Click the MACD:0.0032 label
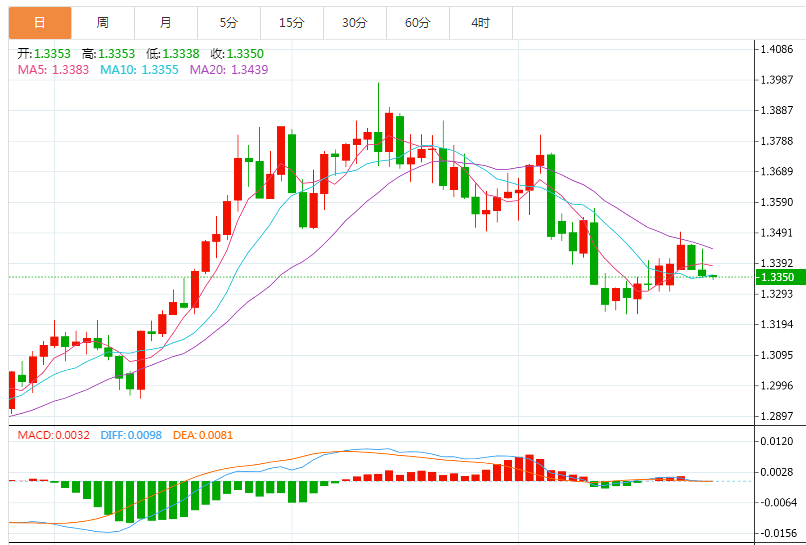This screenshot has height=545, width=806. coord(53,435)
